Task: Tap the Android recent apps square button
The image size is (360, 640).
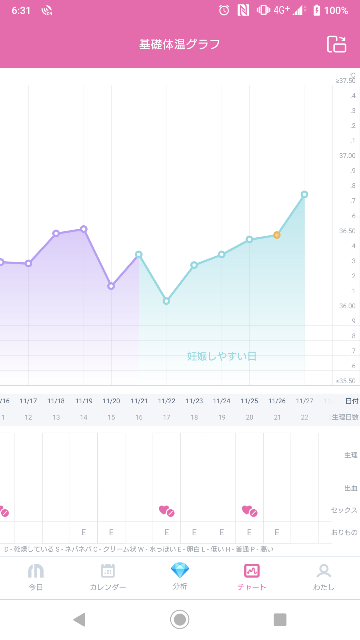Action: click(280, 620)
